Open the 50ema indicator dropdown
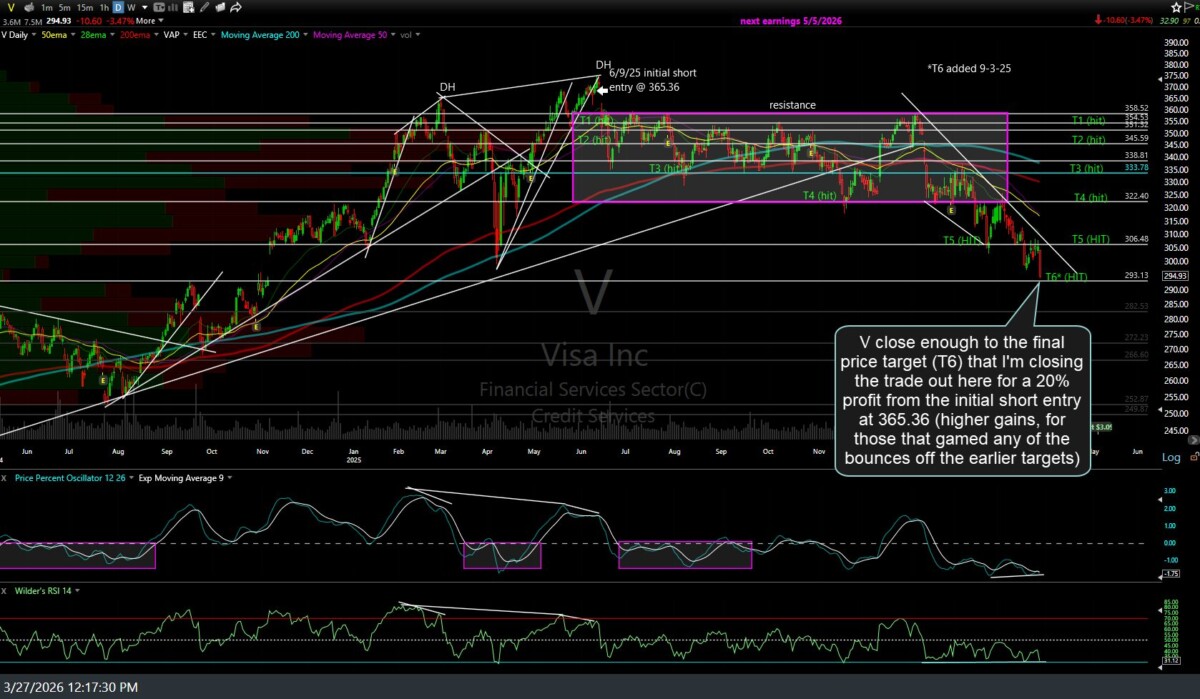The height and width of the screenshot is (699, 1200). pos(71,35)
